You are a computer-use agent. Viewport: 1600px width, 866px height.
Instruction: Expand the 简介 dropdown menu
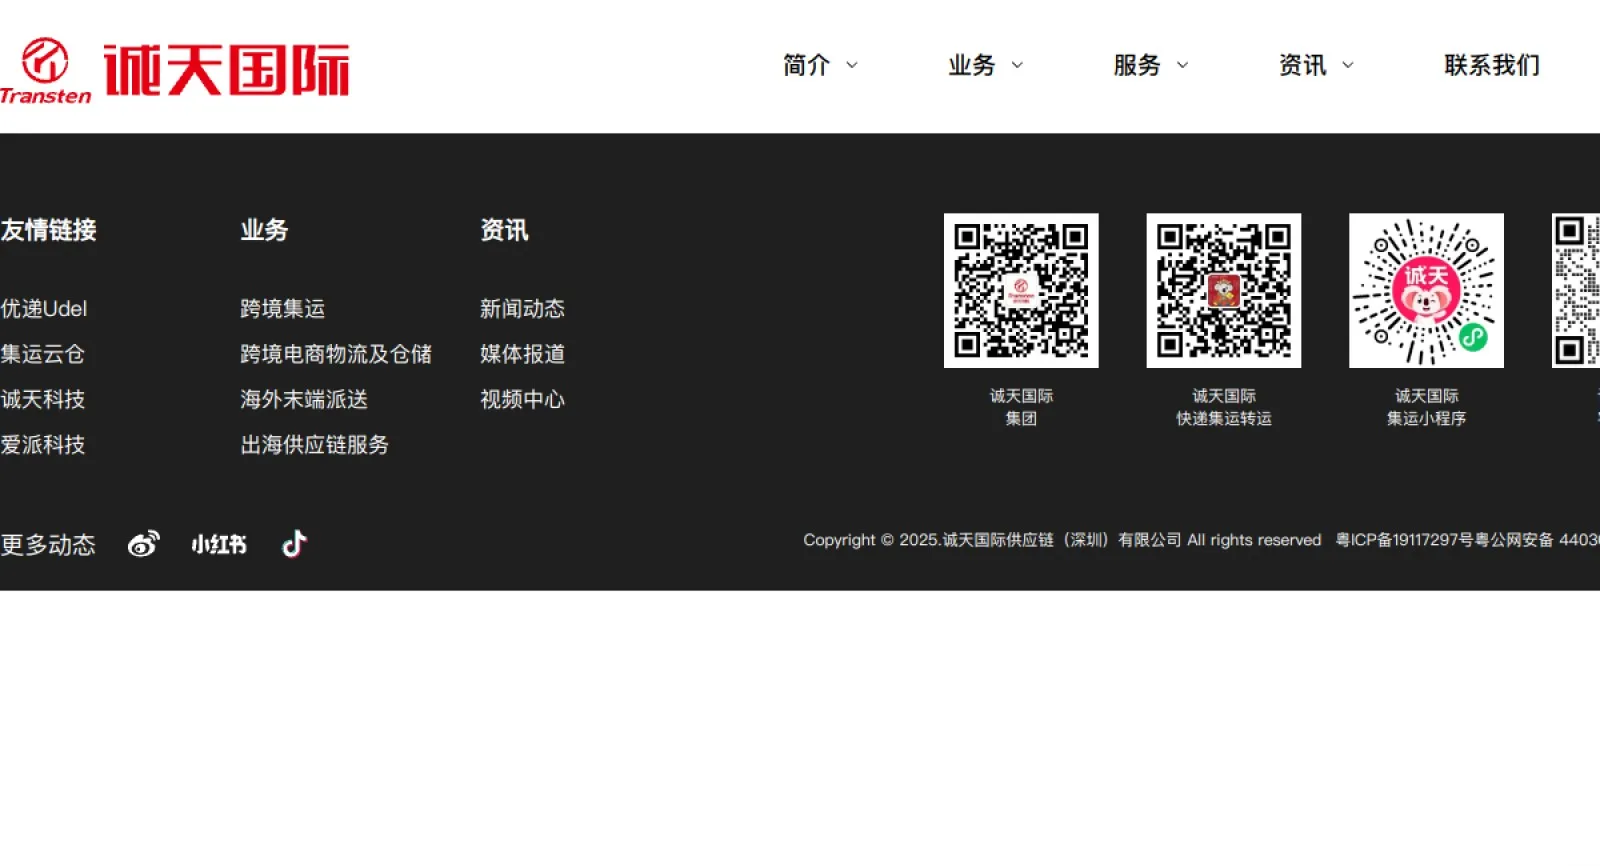pyautogui.click(x=820, y=66)
